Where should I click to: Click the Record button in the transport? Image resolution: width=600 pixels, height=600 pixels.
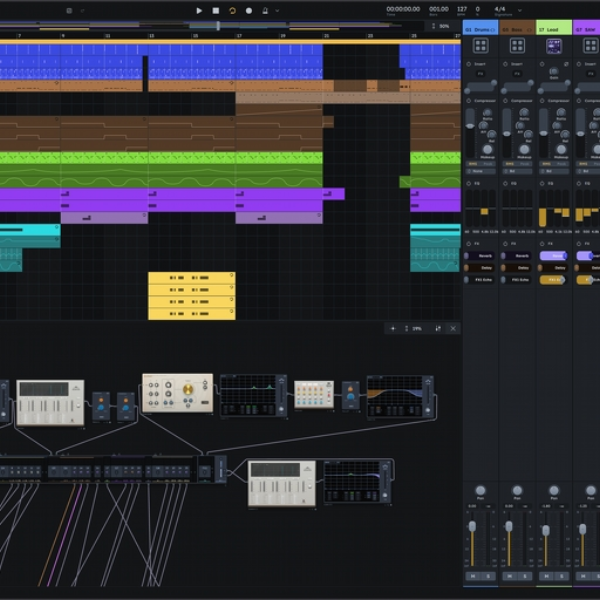(249, 11)
